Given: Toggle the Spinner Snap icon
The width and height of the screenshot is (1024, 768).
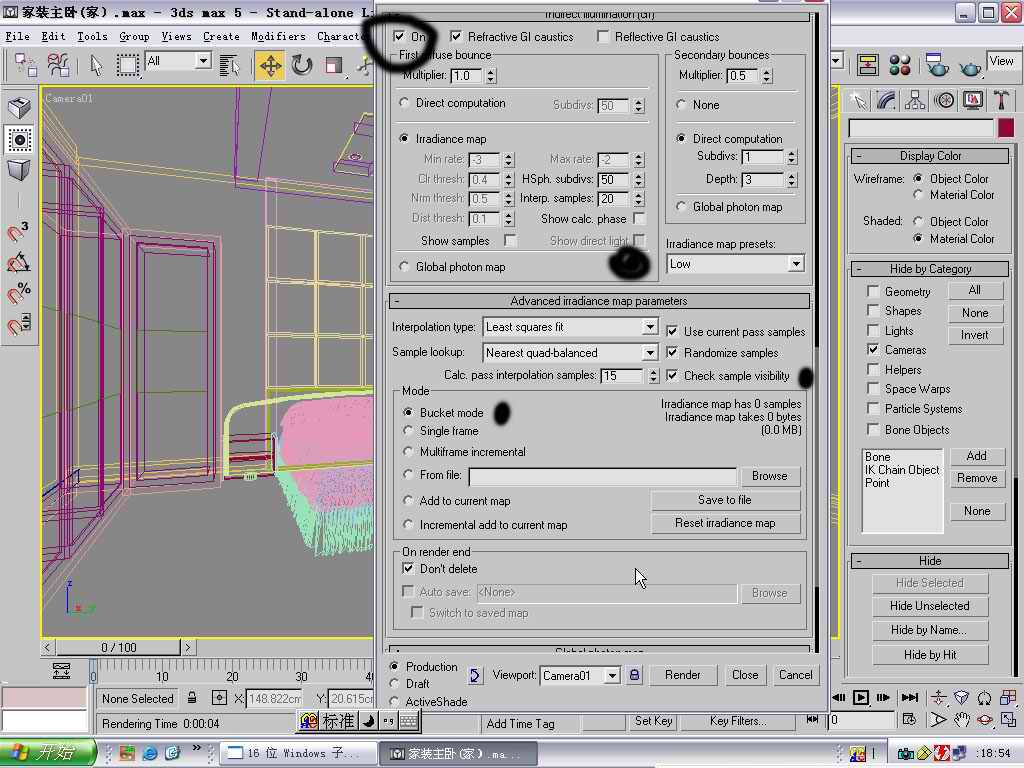Looking at the screenshot, I should (18, 323).
